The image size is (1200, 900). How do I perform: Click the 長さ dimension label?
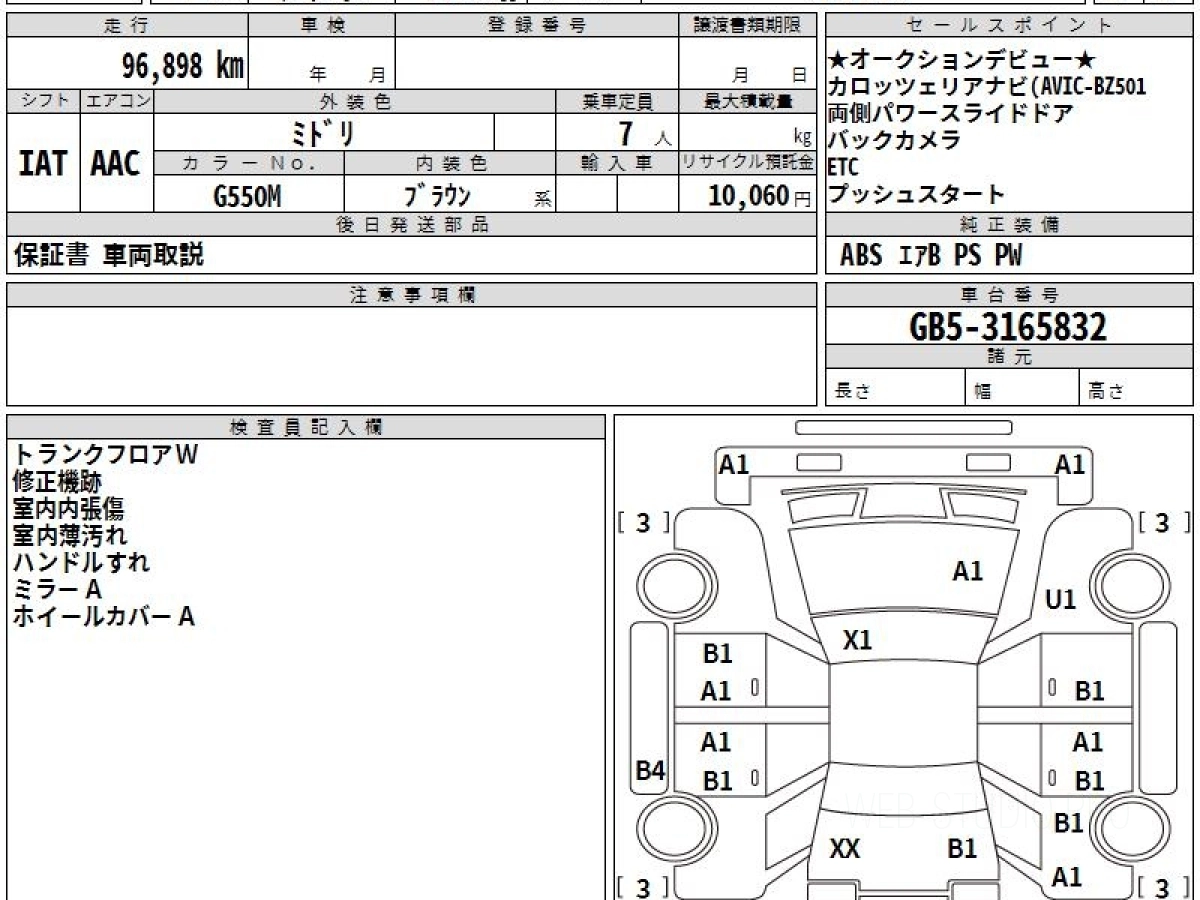(x=853, y=392)
